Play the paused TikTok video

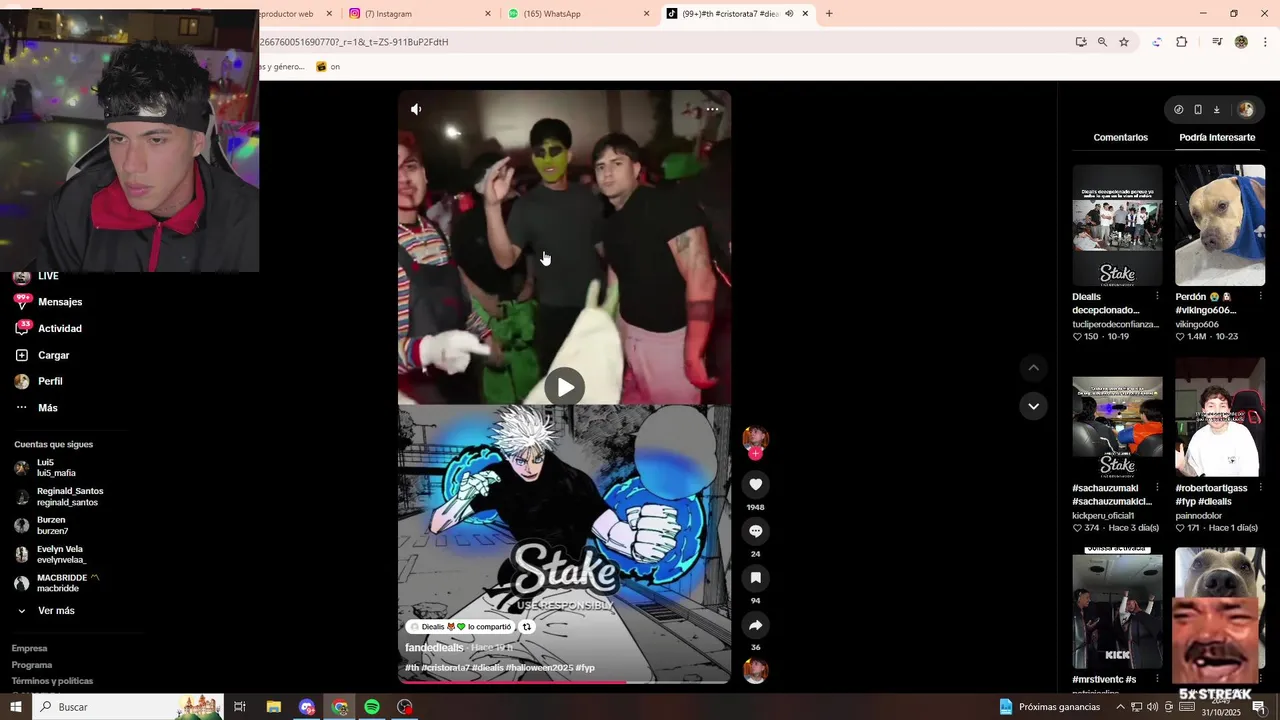click(x=565, y=387)
